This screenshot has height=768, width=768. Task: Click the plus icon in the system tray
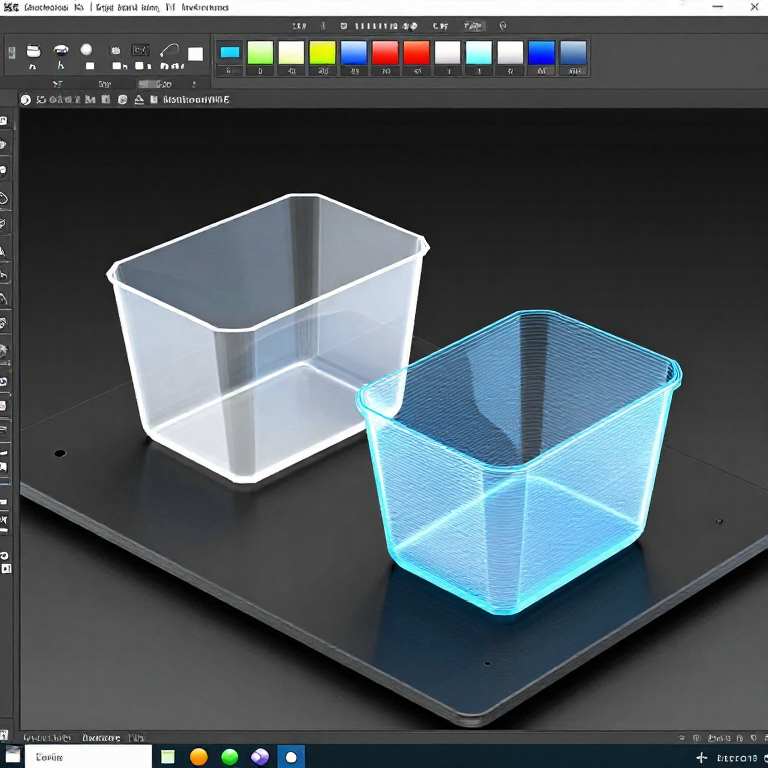[x=701, y=758]
